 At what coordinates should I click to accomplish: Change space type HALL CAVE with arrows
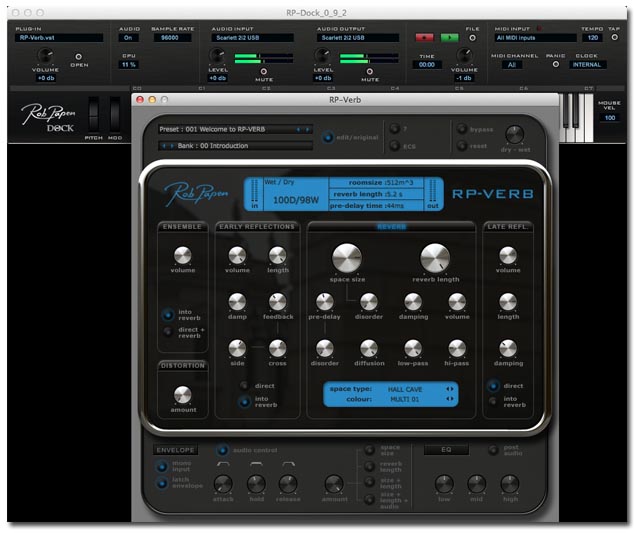click(x=450, y=389)
